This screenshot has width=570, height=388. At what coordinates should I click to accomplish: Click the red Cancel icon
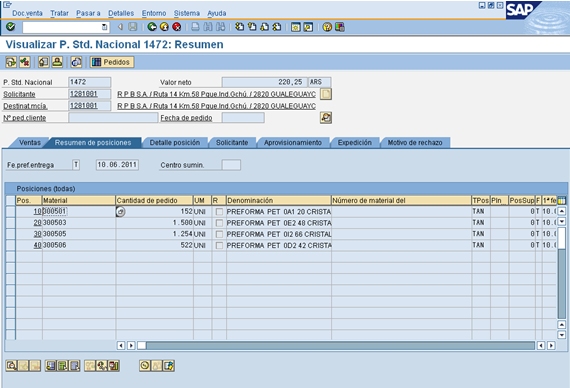coord(177,27)
